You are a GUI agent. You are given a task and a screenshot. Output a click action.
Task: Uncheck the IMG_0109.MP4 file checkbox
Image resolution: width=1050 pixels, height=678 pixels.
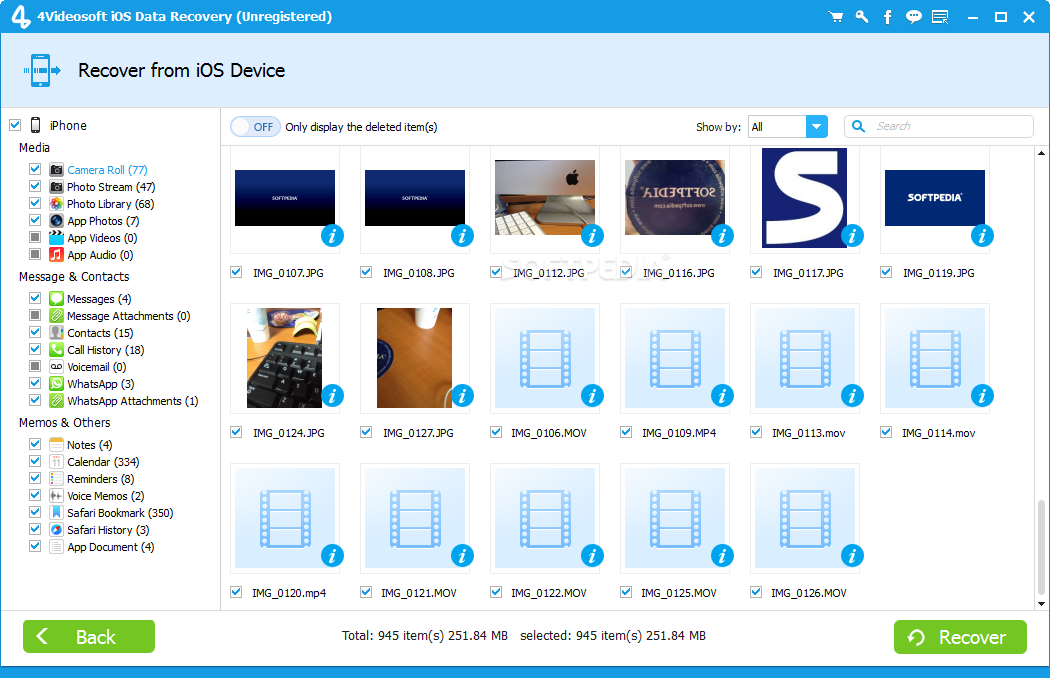[626, 432]
